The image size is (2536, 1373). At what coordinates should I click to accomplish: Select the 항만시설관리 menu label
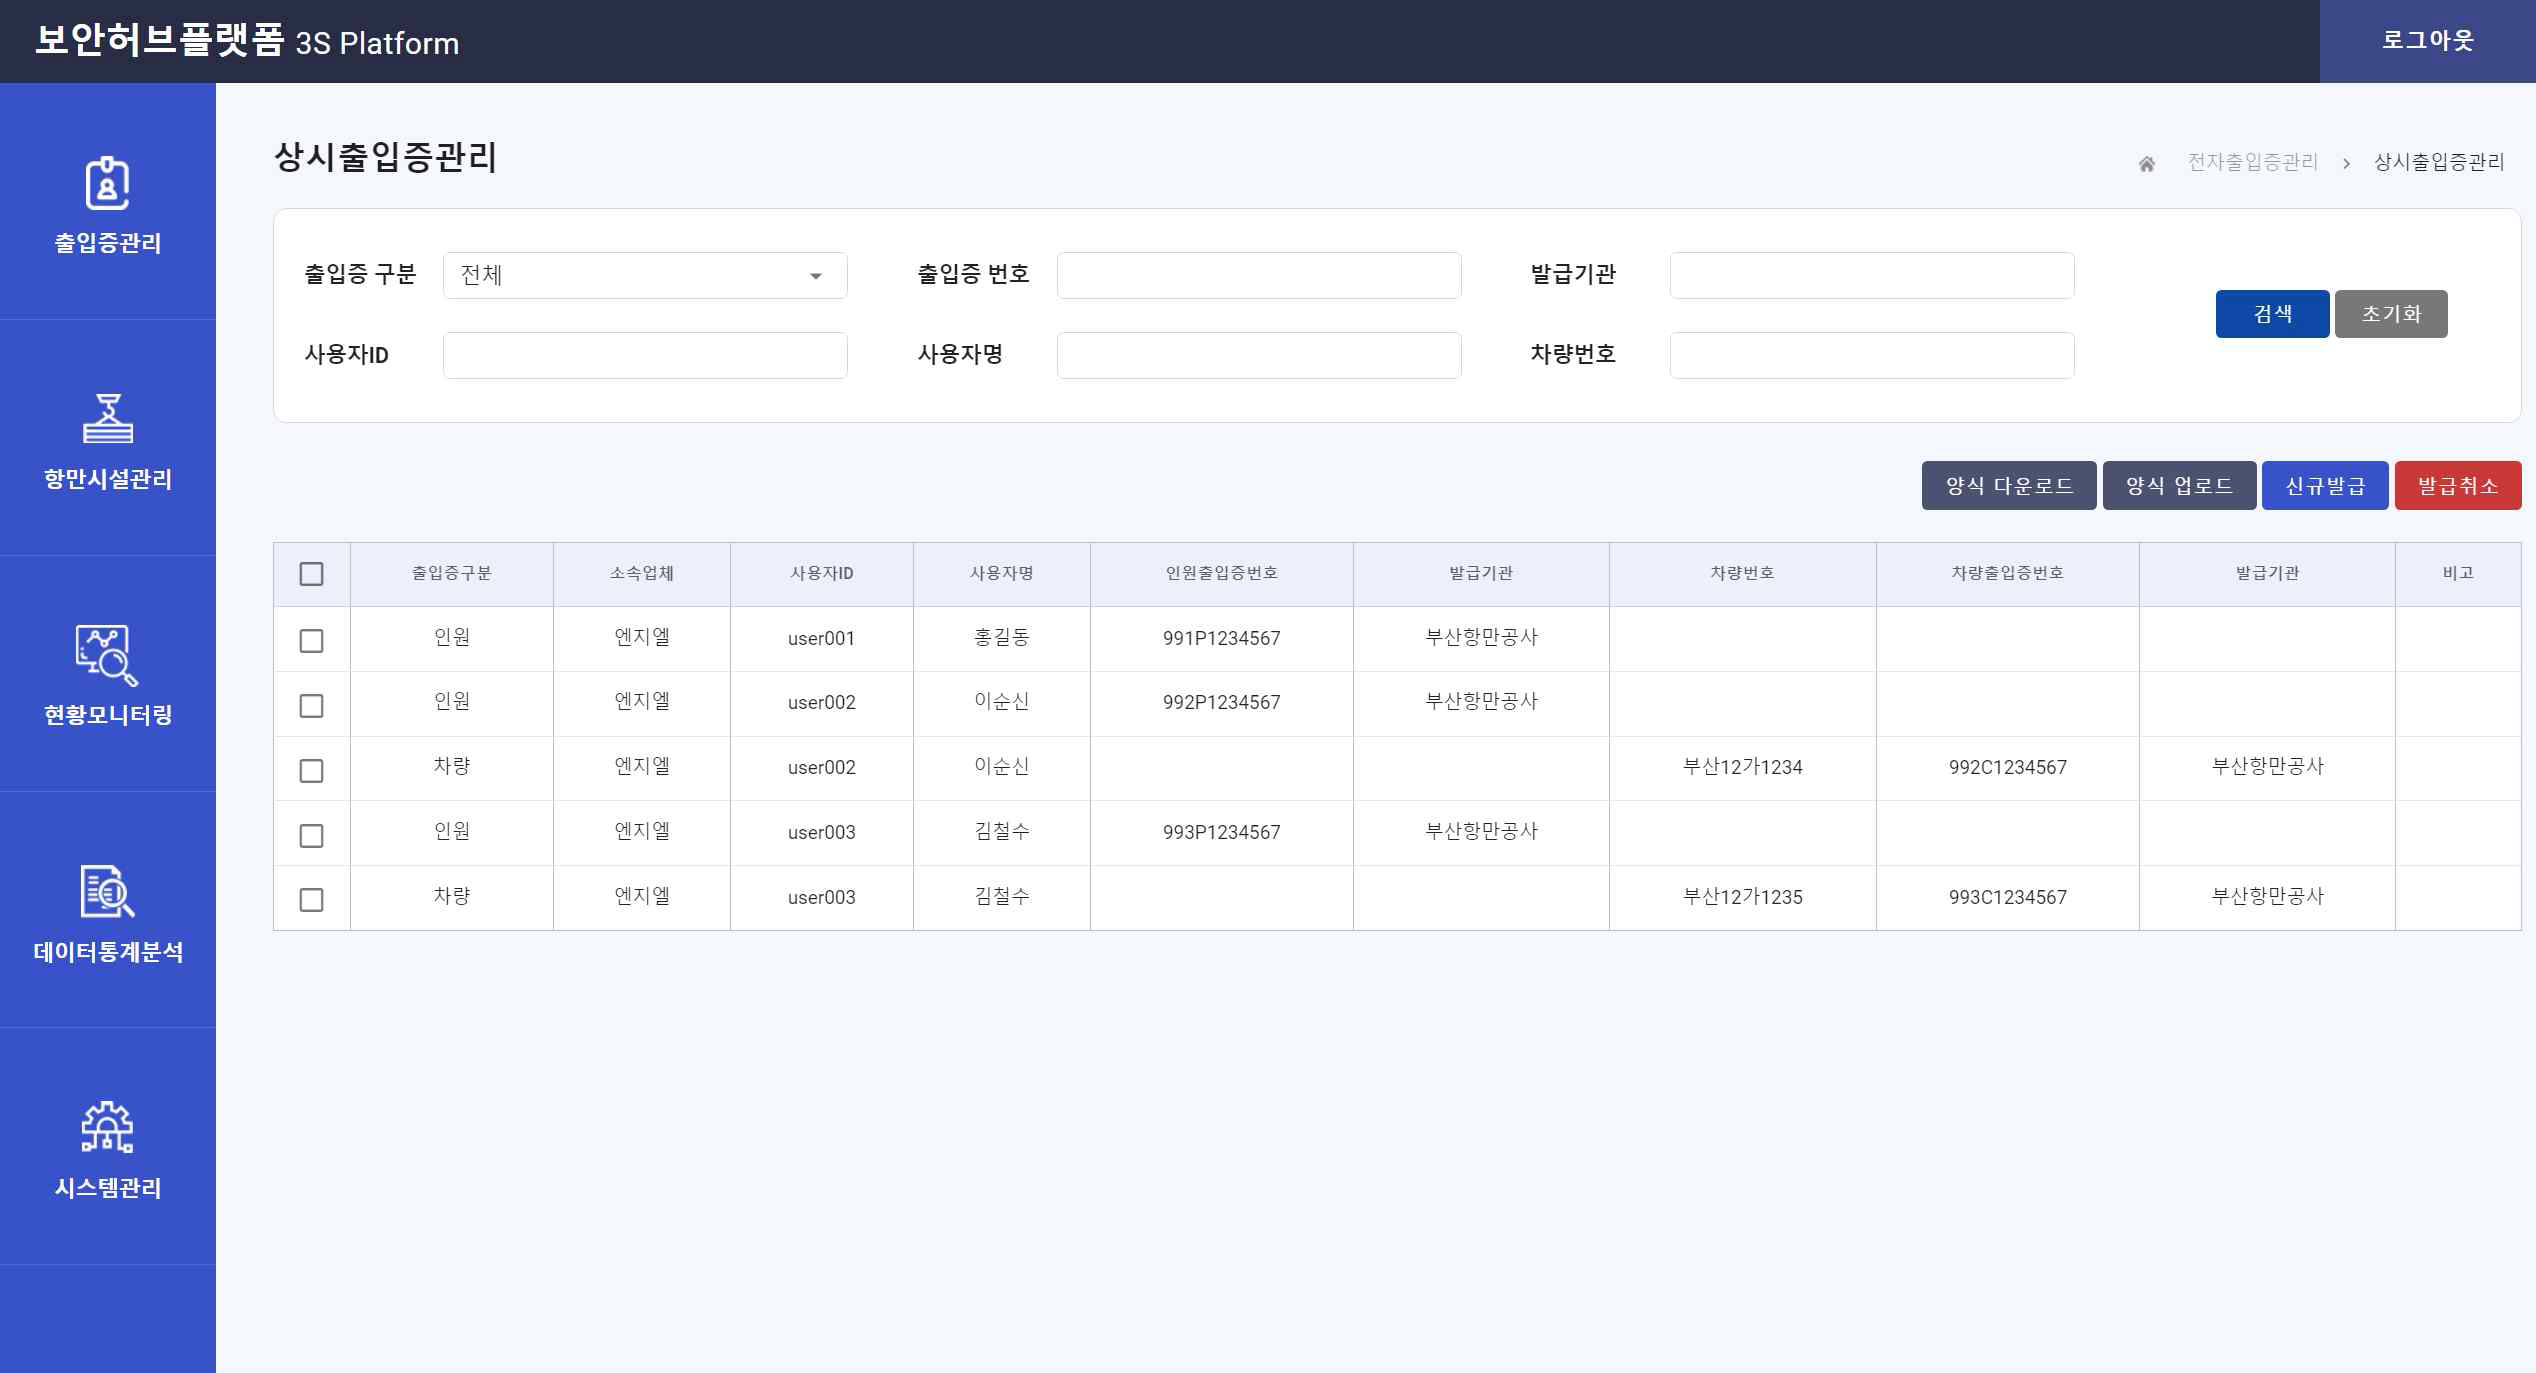[x=107, y=479]
